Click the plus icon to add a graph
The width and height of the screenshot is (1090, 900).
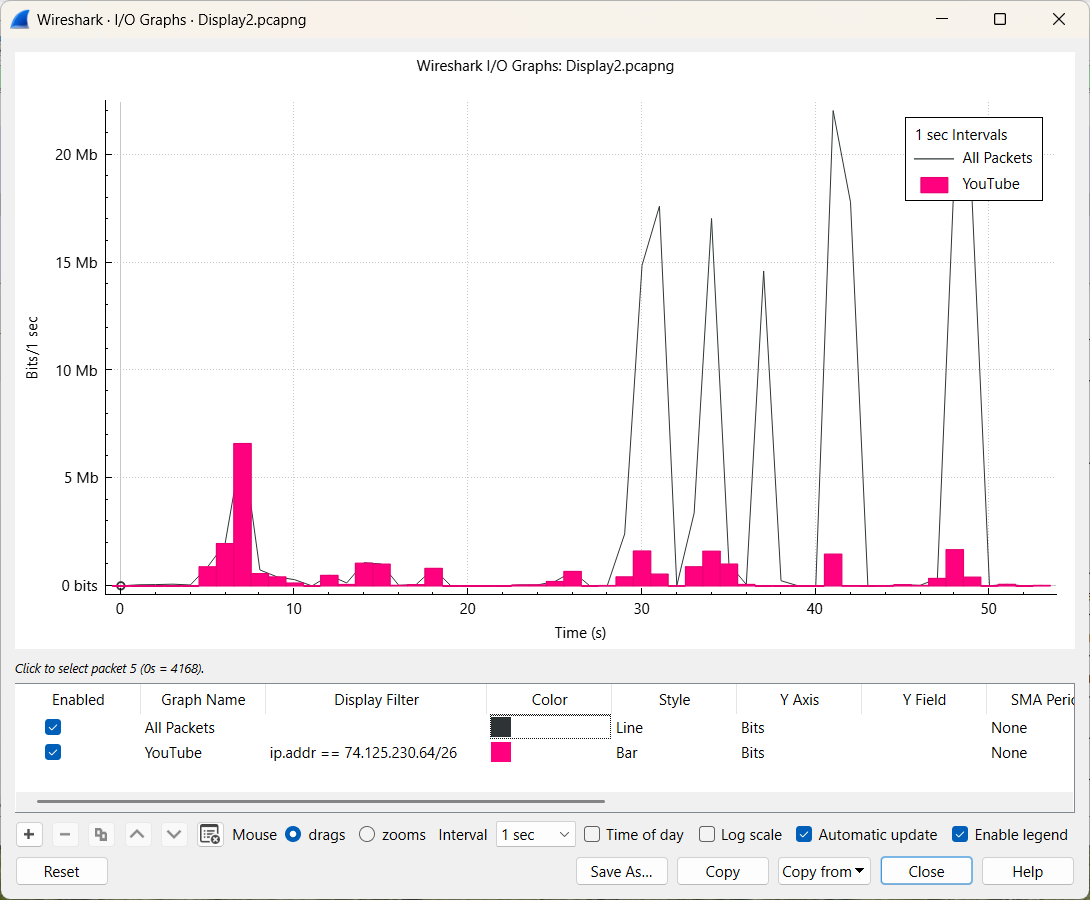(x=29, y=835)
